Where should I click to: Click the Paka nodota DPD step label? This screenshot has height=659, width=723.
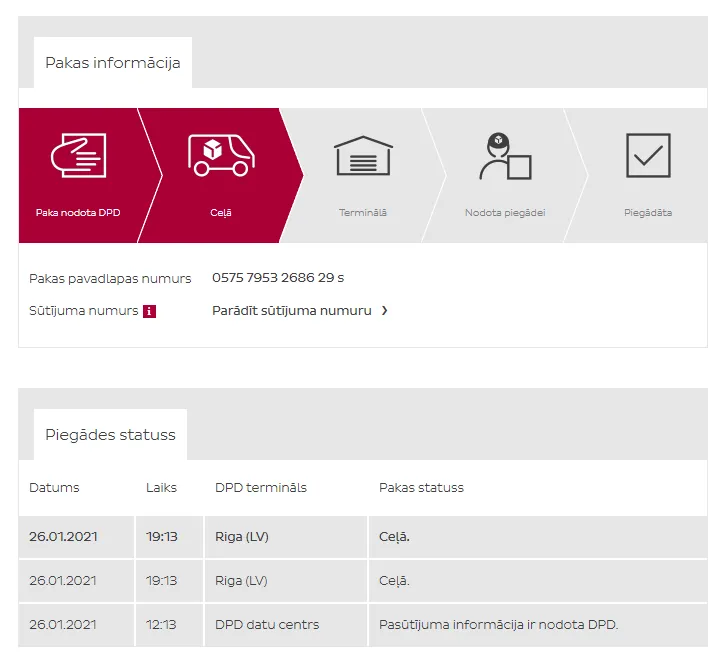point(78,213)
